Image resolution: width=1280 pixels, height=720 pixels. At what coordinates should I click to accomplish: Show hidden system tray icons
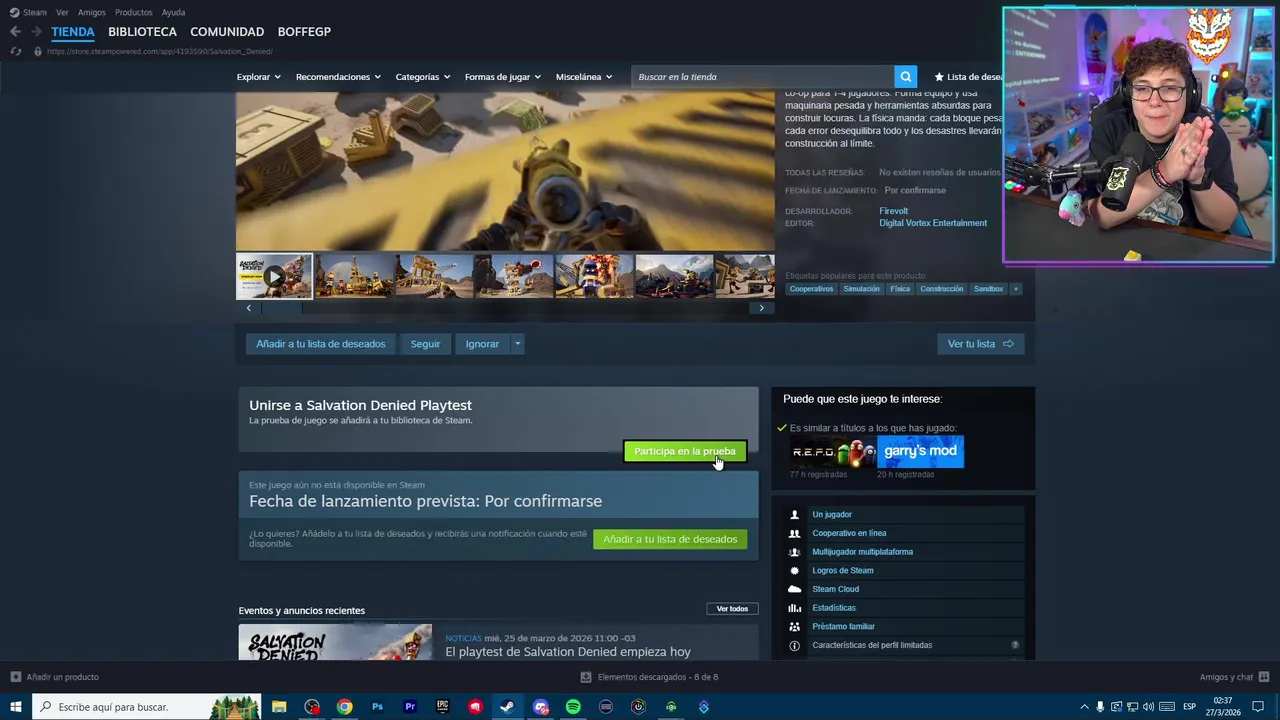point(1084,707)
